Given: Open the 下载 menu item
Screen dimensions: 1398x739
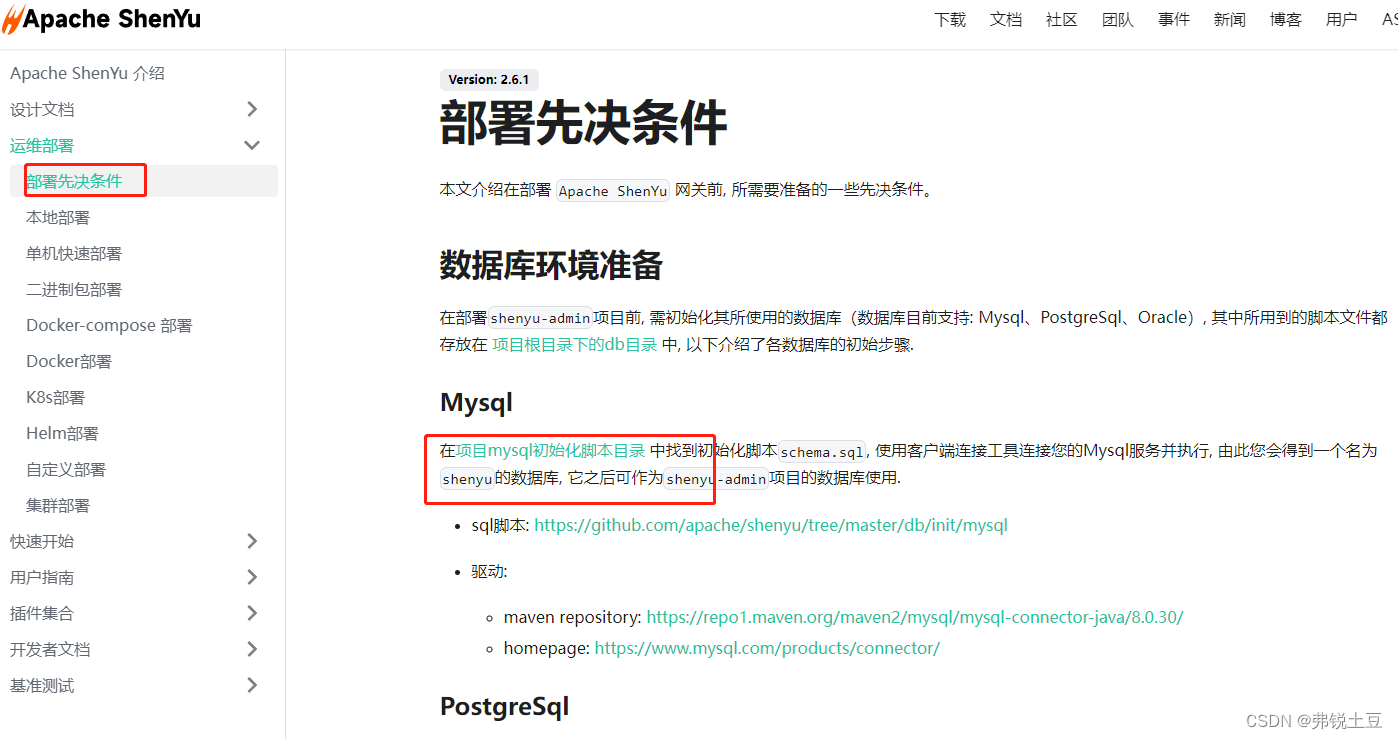Looking at the screenshot, I should [x=949, y=18].
